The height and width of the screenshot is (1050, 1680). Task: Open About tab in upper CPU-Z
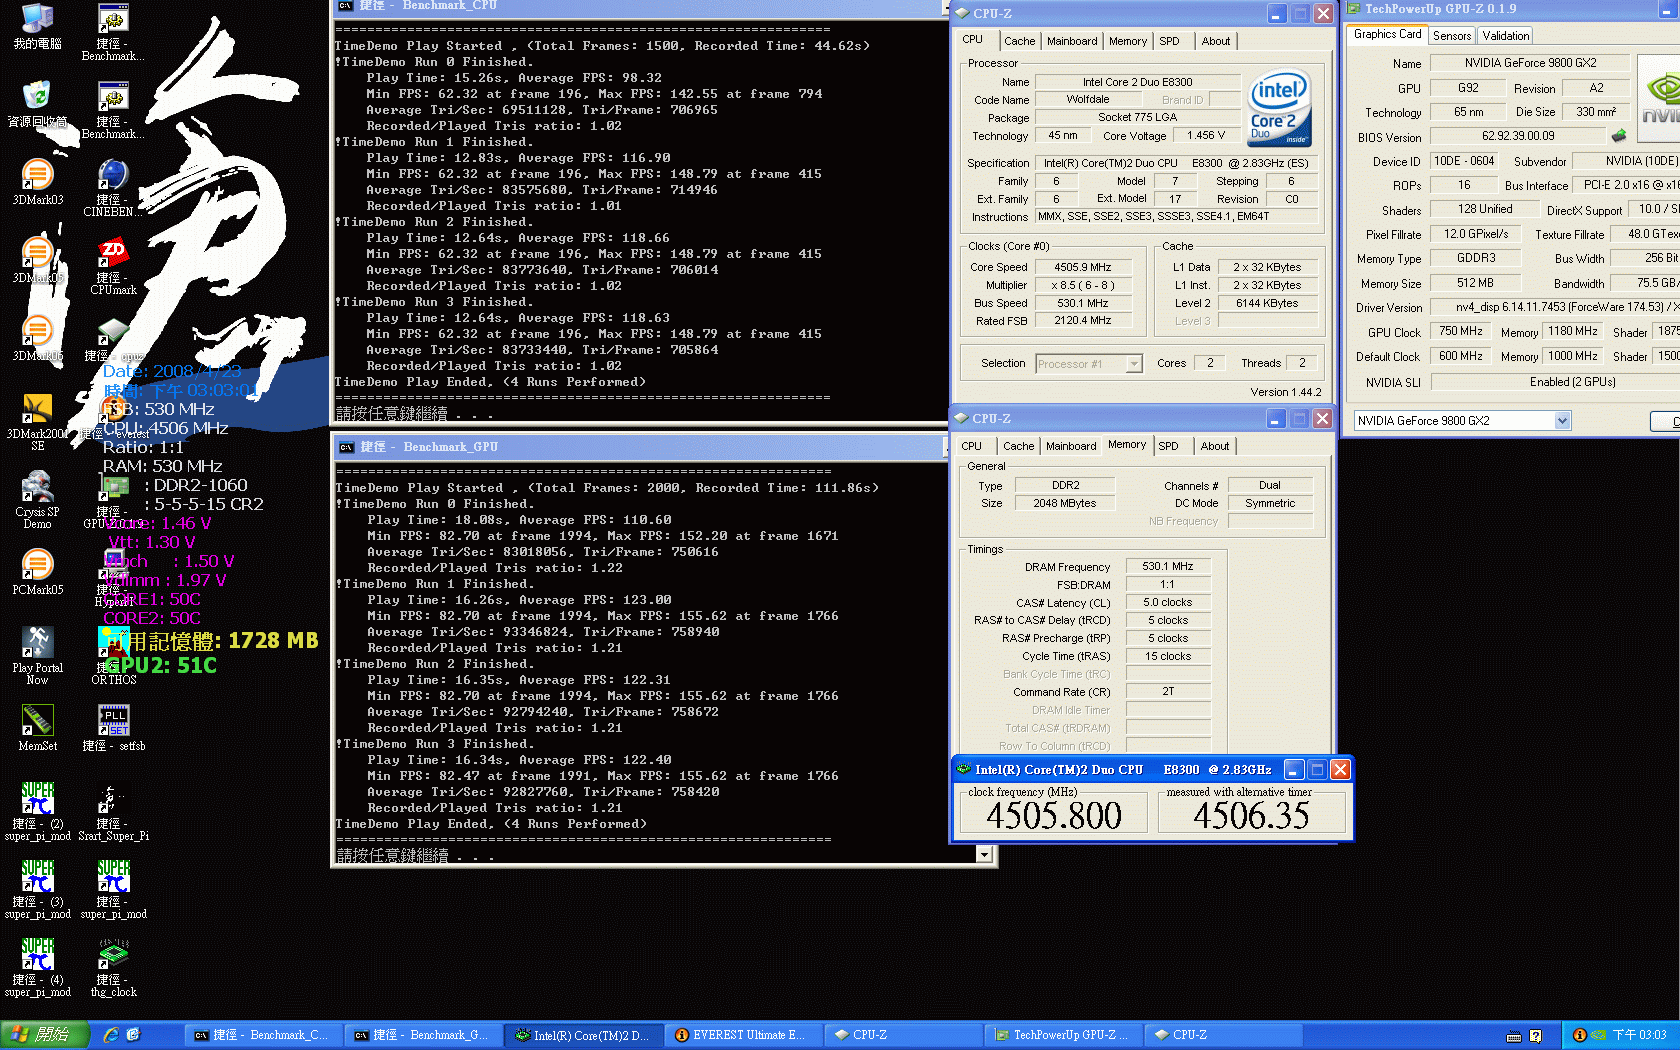click(x=1216, y=41)
